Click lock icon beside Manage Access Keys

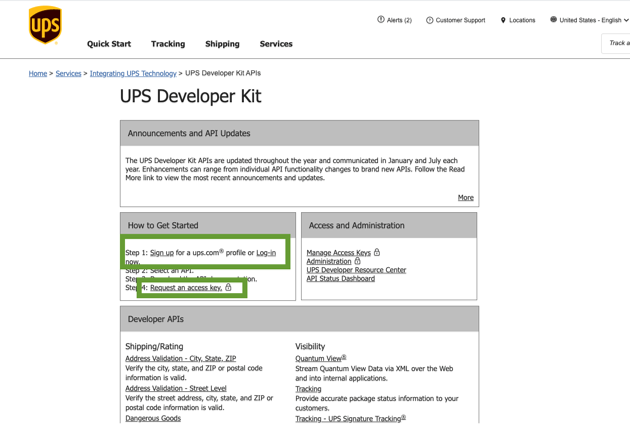(x=377, y=253)
